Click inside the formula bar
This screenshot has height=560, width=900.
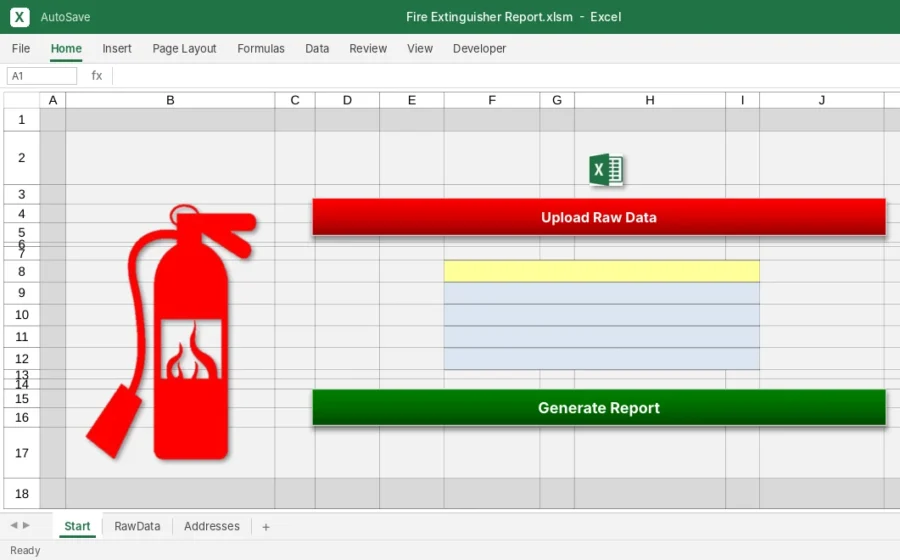505,76
